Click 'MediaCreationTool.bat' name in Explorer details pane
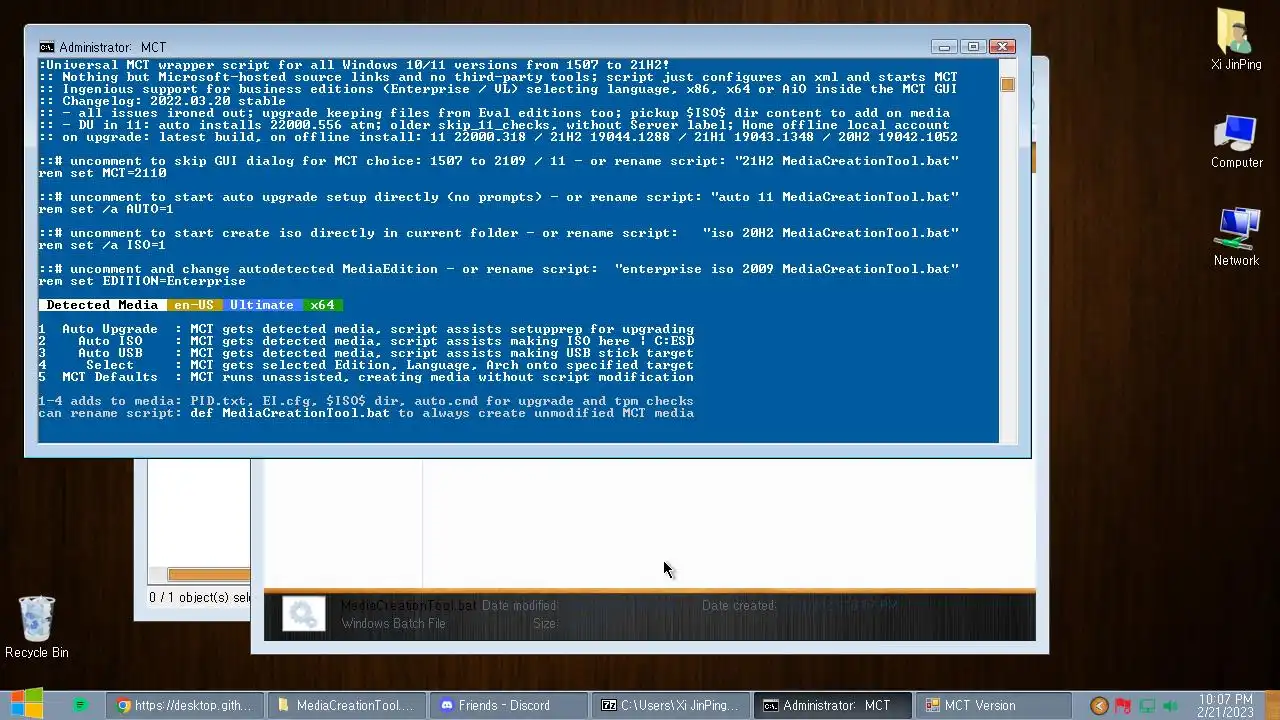Viewport: 1280px width, 720px height. 409,605
